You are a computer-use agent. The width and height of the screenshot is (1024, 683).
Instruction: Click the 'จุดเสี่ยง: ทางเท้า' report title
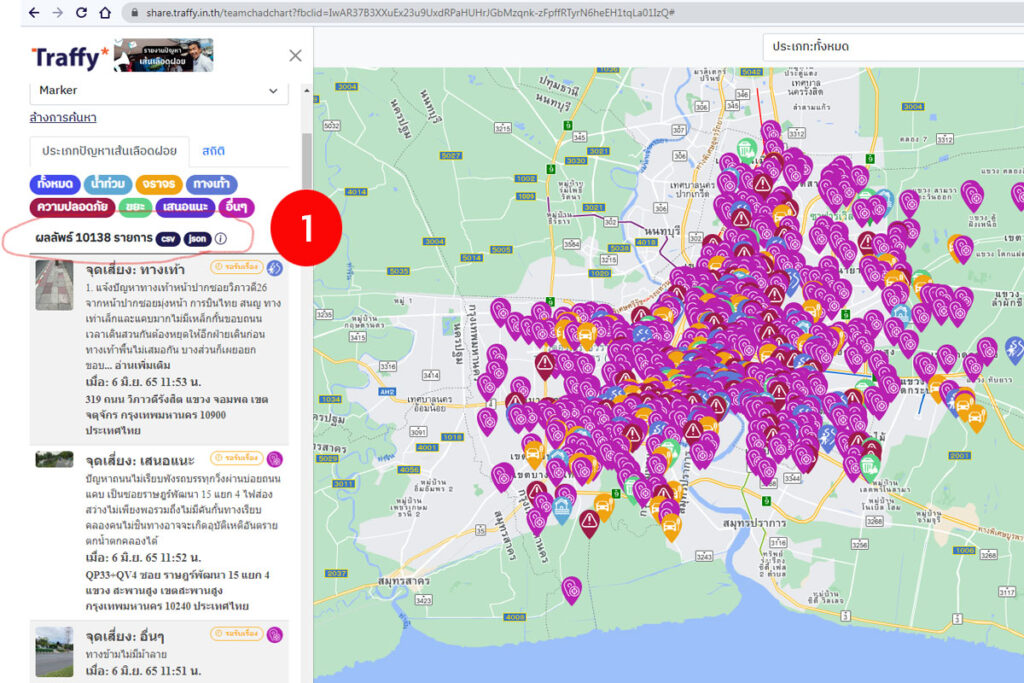(135, 270)
